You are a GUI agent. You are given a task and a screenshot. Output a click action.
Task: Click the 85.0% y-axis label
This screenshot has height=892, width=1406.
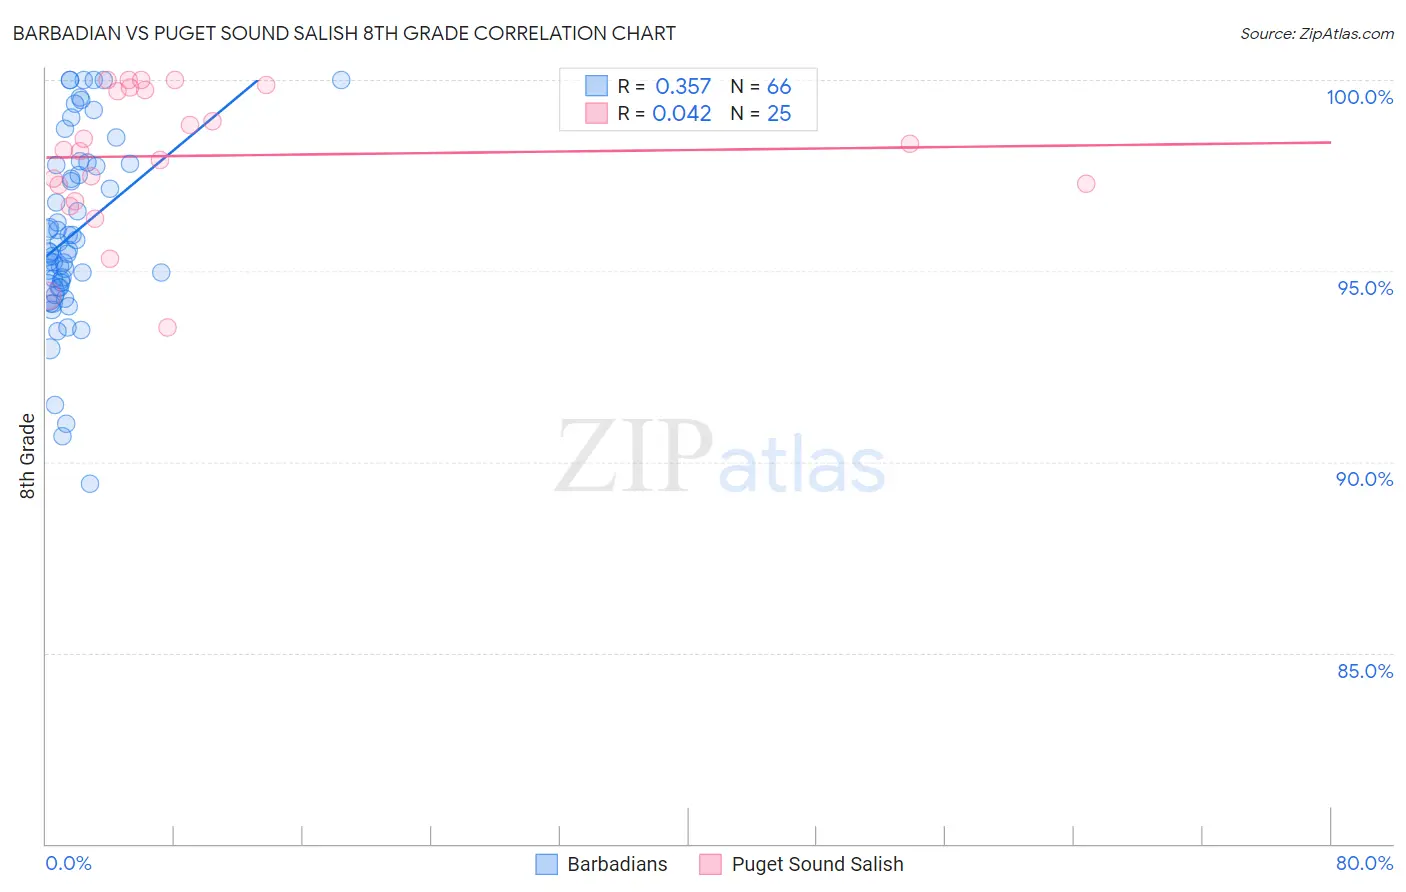pos(1365,671)
